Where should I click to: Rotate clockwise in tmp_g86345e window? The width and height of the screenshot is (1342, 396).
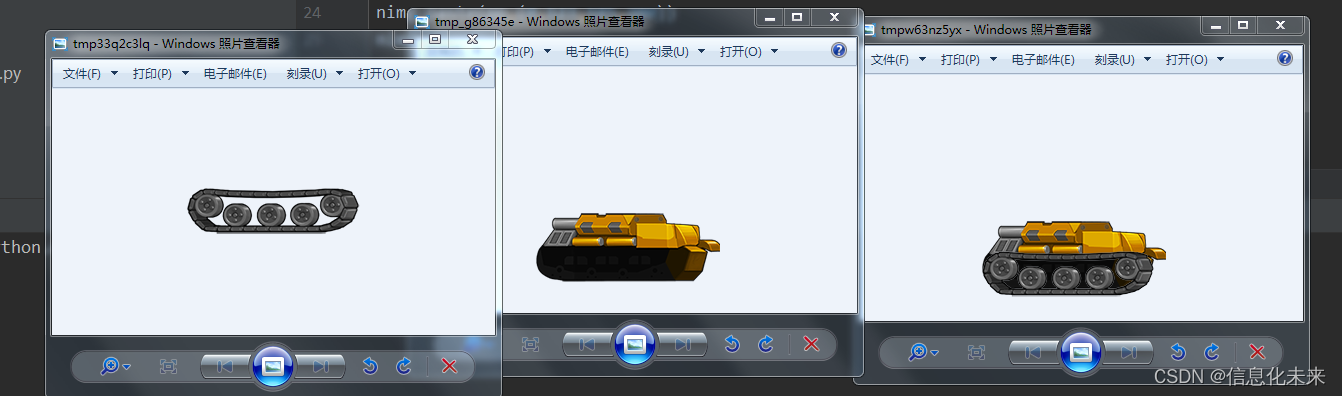tap(766, 345)
